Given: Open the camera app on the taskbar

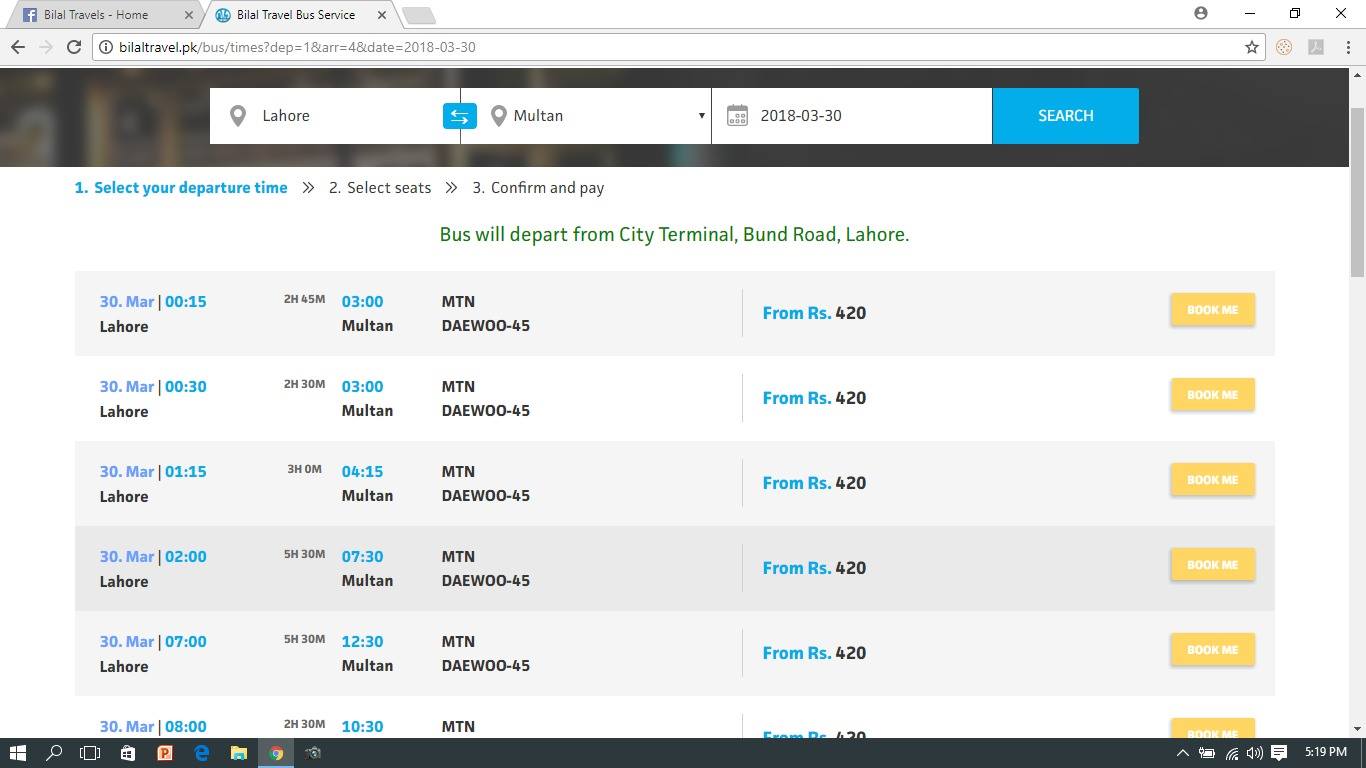Looking at the screenshot, I should pyautogui.click(x=313, y=753).
